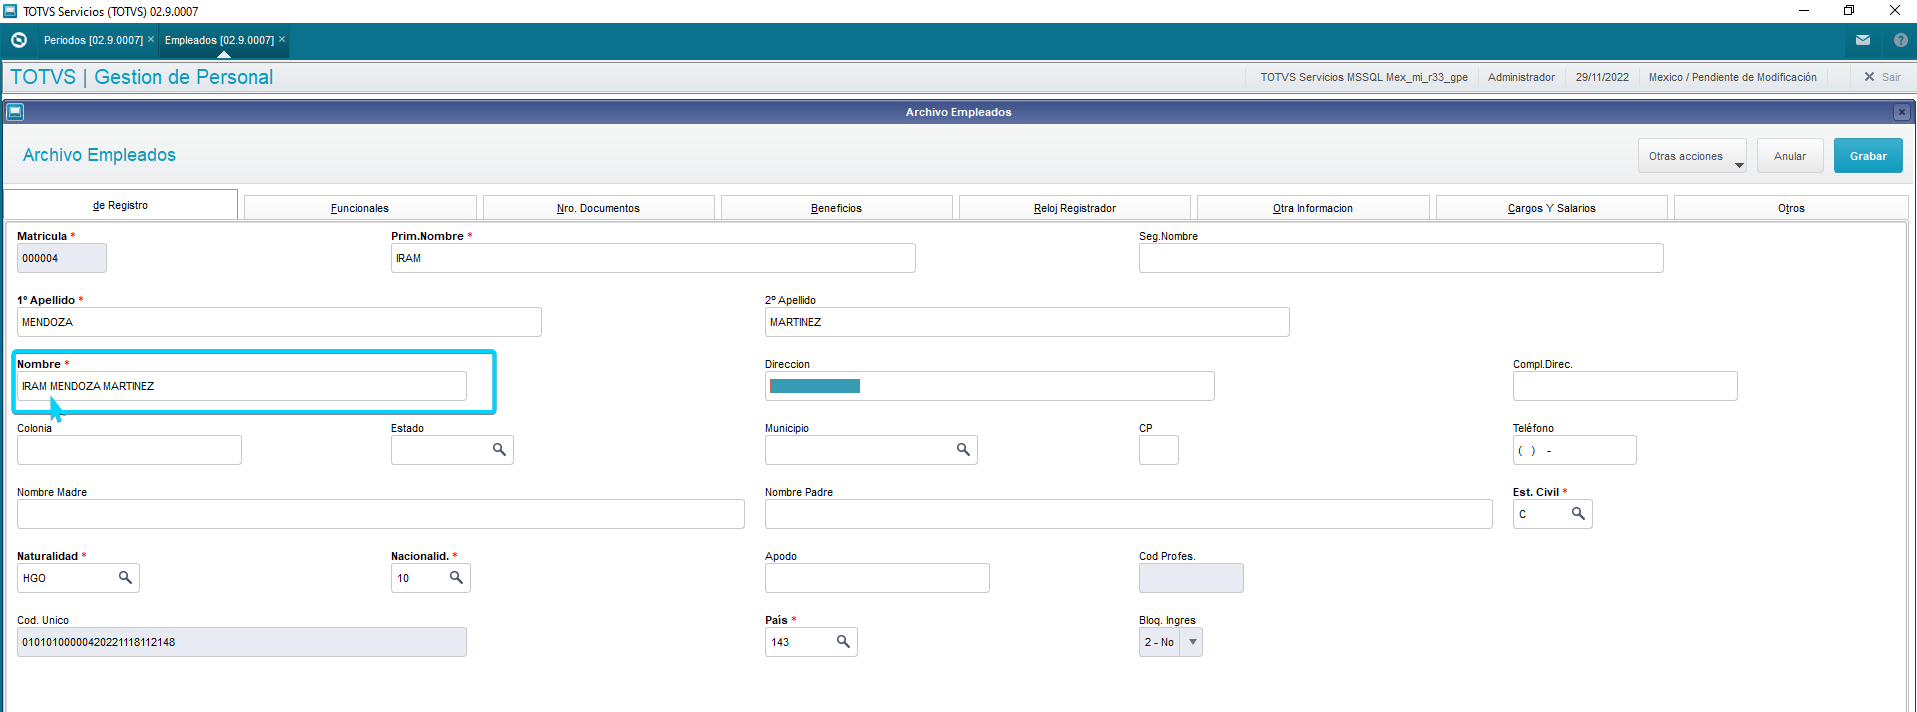
Task: Restore the TOTVS Servicios window size
Action: 1849,11
